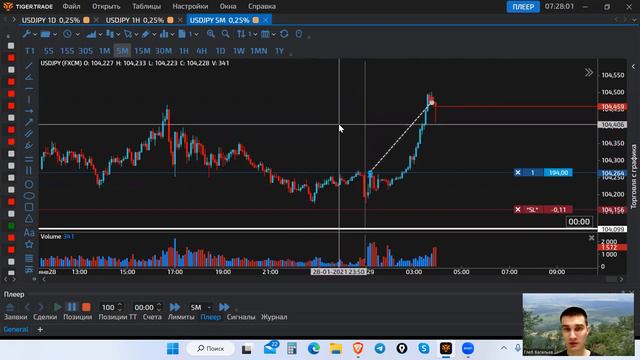Click the 00:00 time field in player
640x360 pixels.
144,307
